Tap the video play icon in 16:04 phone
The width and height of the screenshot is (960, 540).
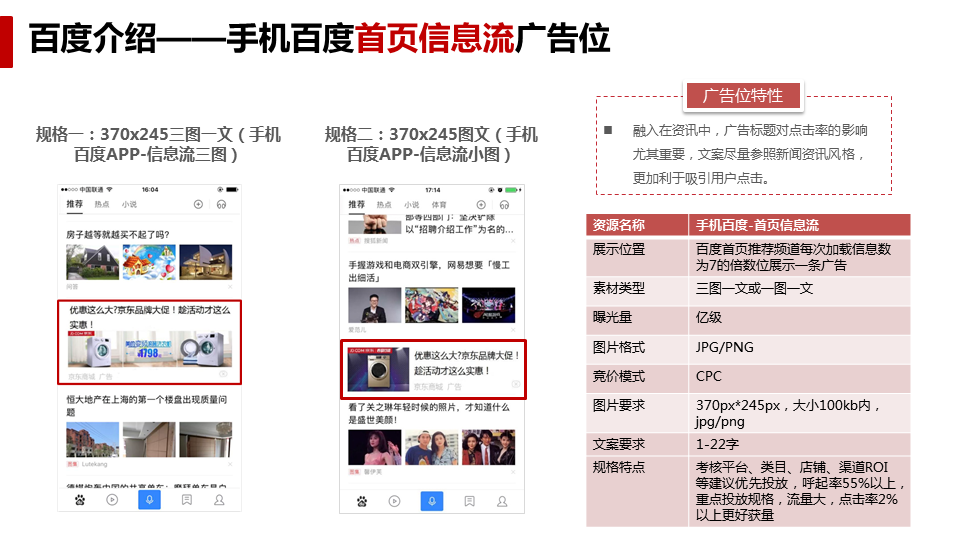point(112,500)
